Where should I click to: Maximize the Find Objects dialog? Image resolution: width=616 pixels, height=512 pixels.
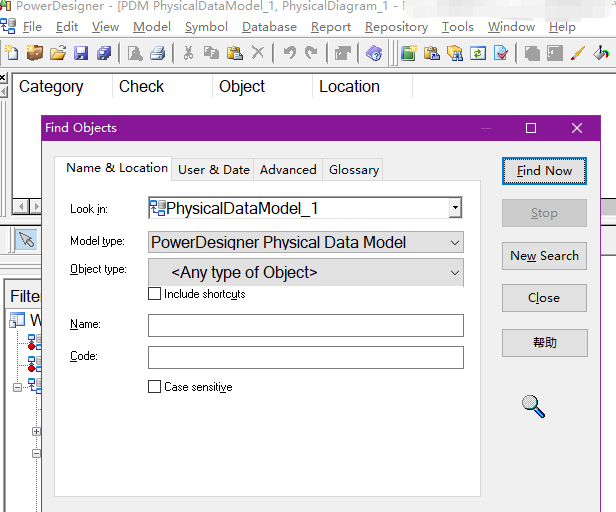coord(531,128)
